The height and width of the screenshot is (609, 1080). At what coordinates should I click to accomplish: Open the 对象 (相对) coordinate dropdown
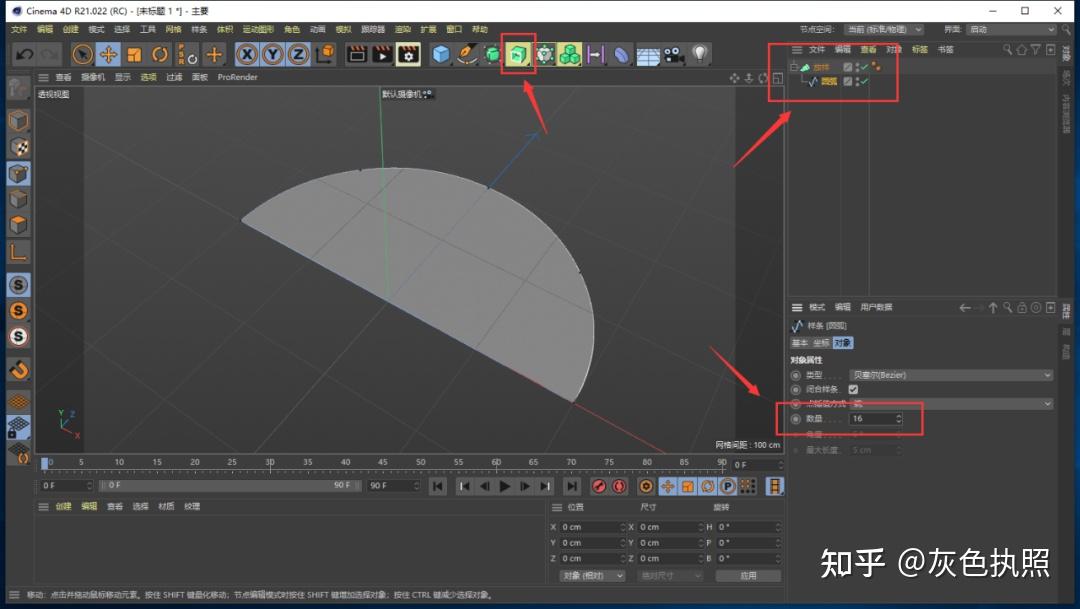pos(592,575)
